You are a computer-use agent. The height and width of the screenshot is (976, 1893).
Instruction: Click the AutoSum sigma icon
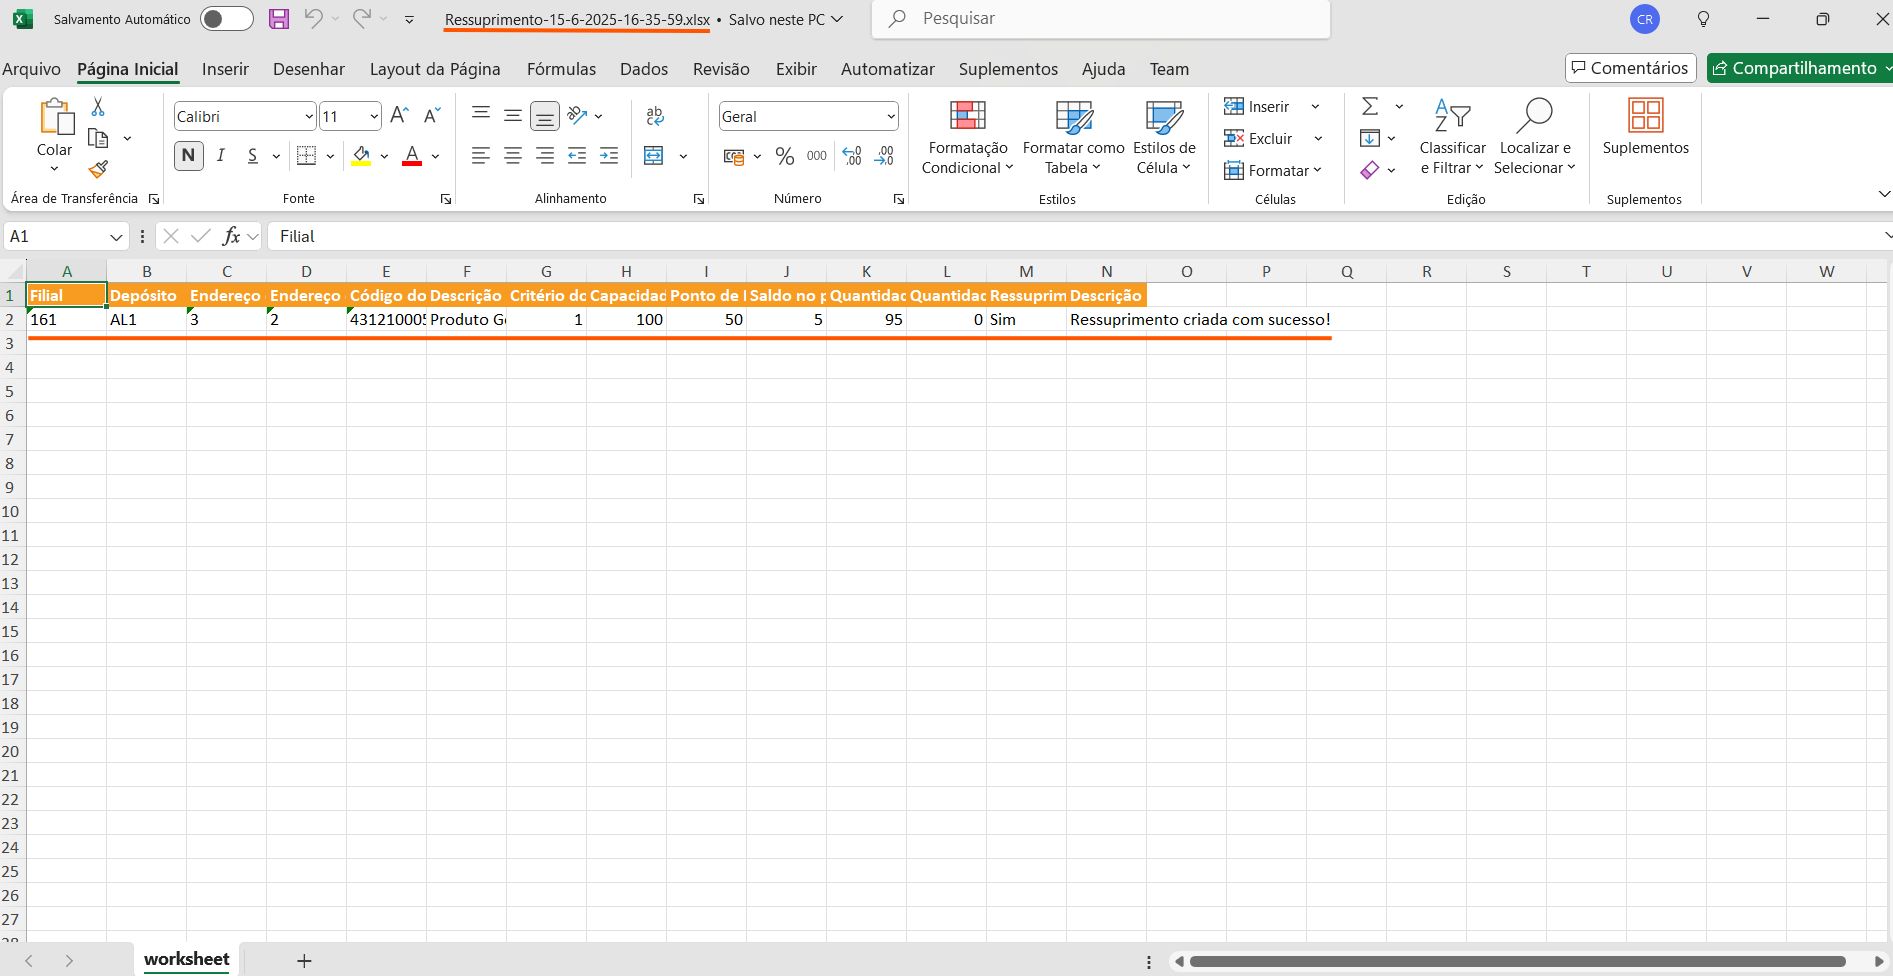(1370, 107)
